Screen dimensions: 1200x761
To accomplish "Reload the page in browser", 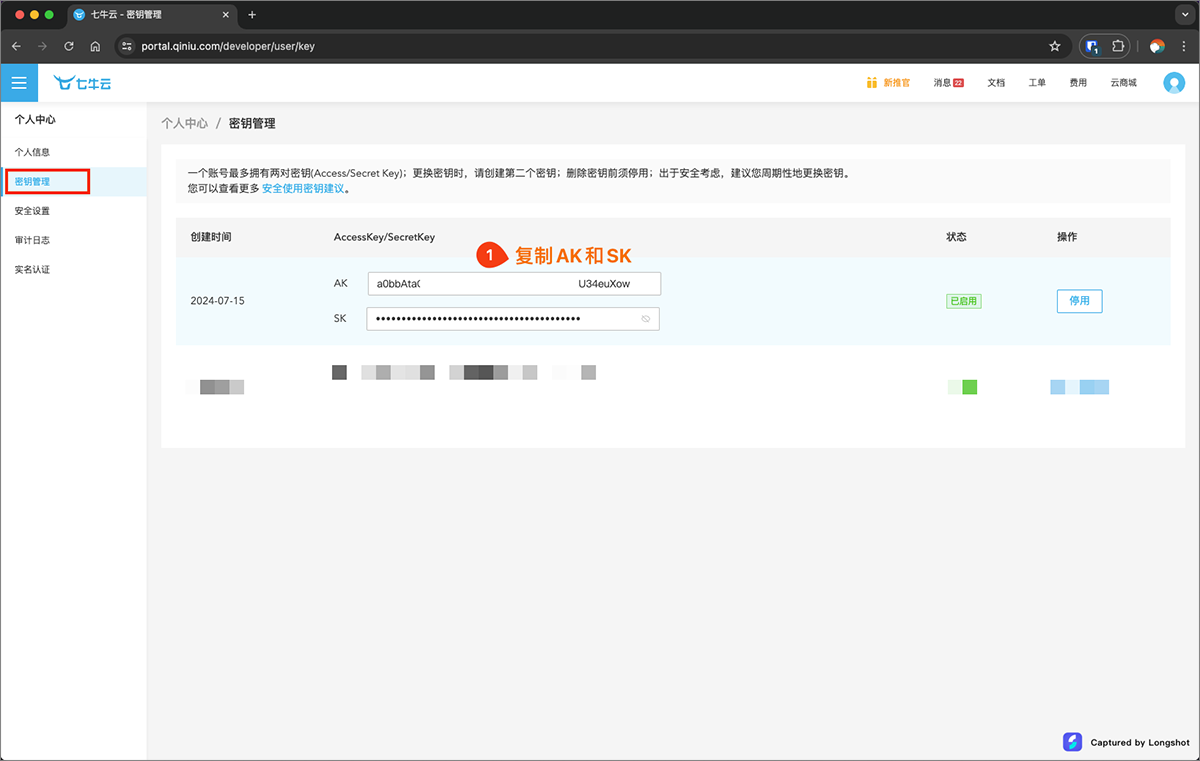I will pos(69,46).
